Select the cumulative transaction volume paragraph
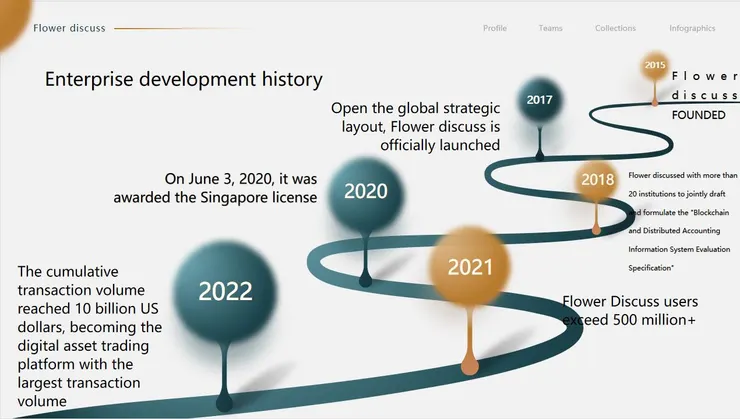The image size is (740, 419). pos(90,337)
